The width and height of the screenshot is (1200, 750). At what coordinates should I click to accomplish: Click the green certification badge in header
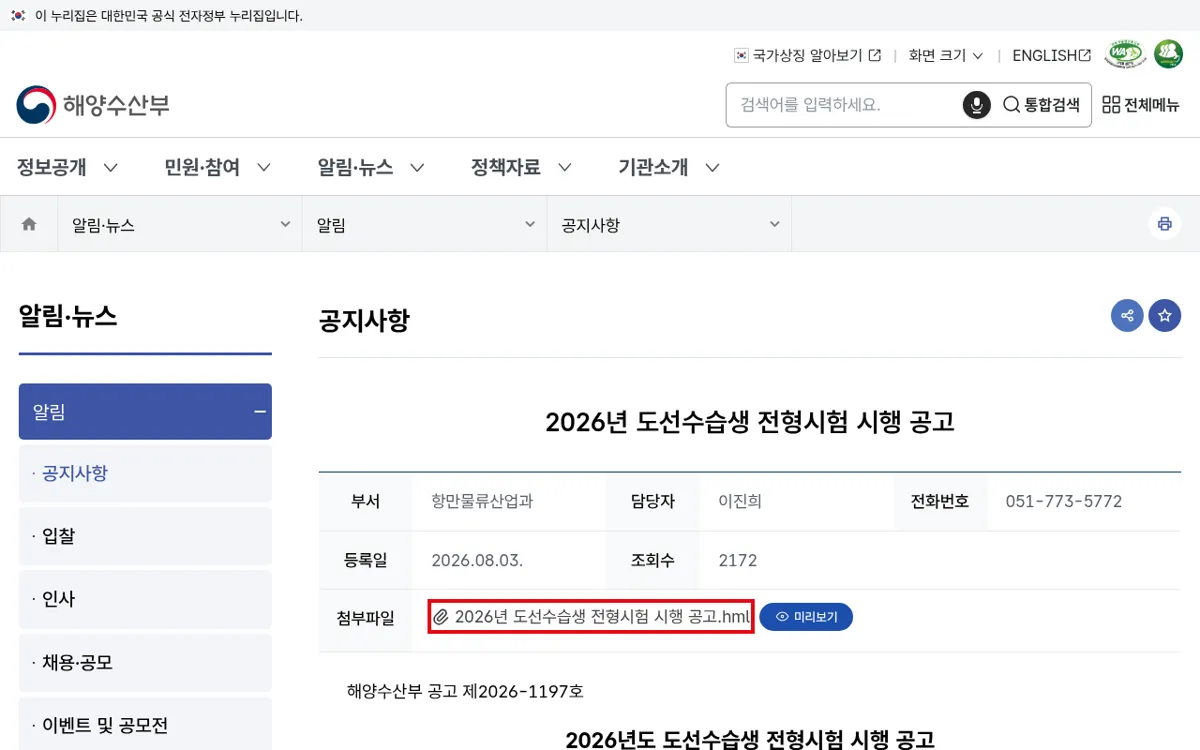point(1168,54)
